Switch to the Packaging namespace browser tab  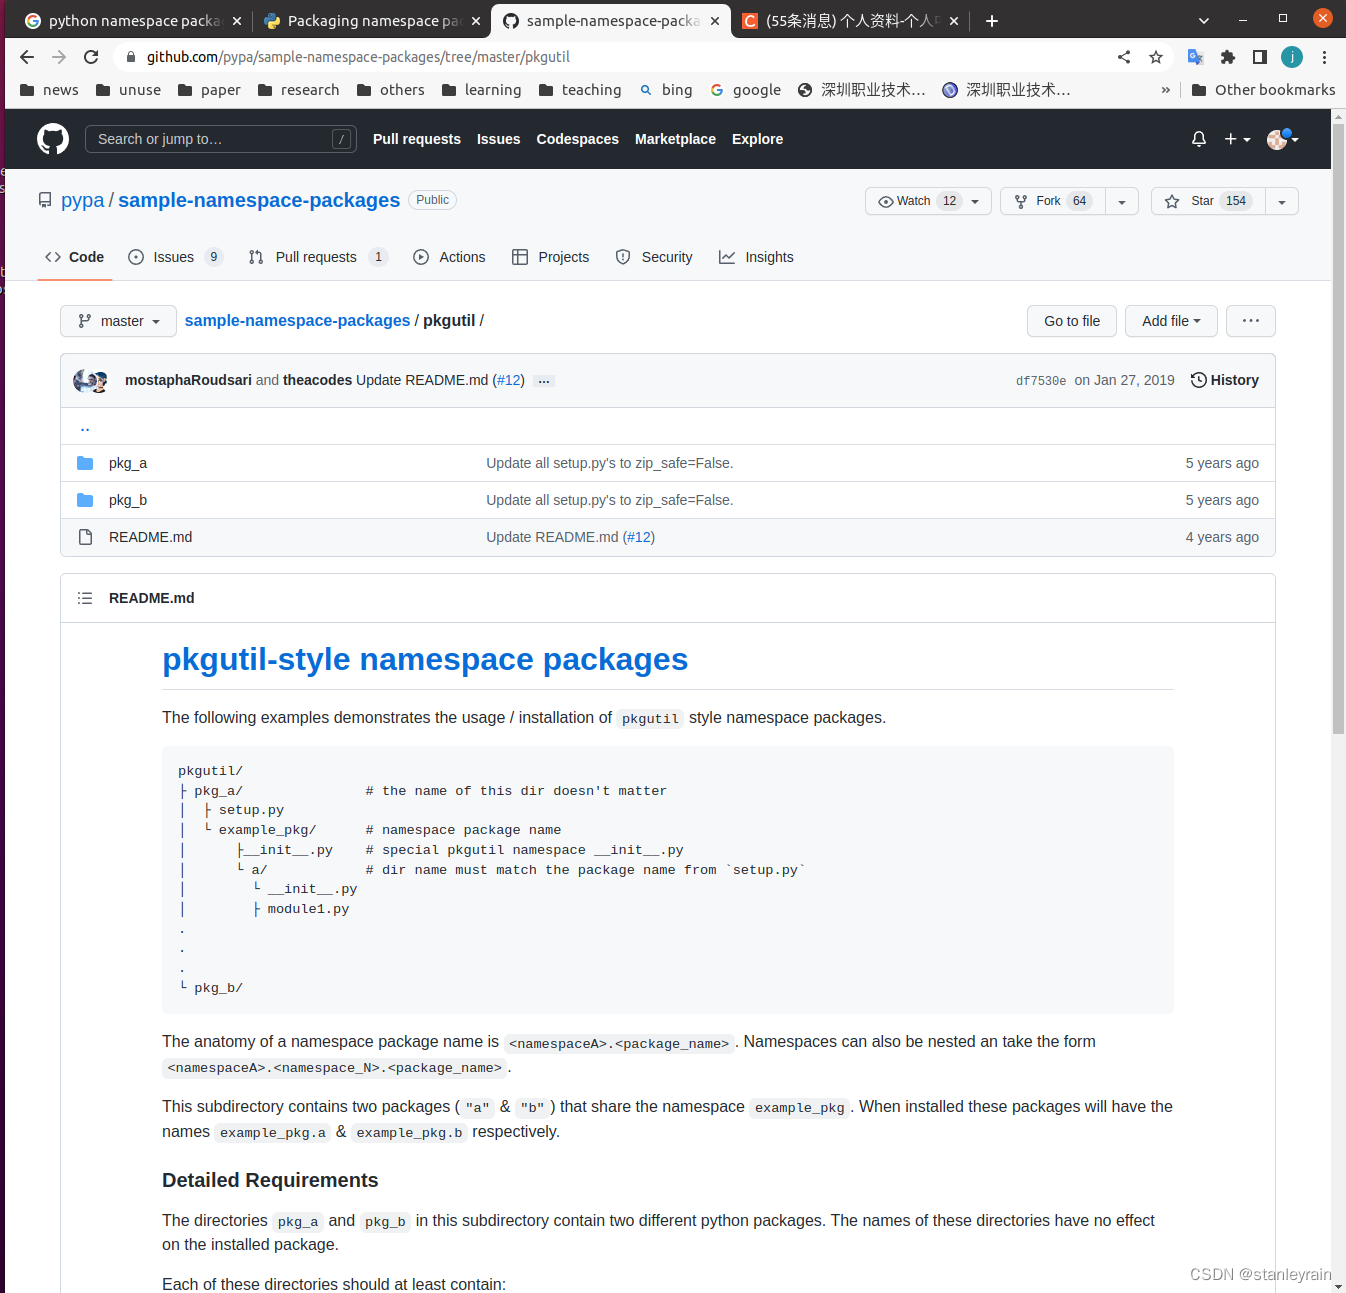click(368, 20)
